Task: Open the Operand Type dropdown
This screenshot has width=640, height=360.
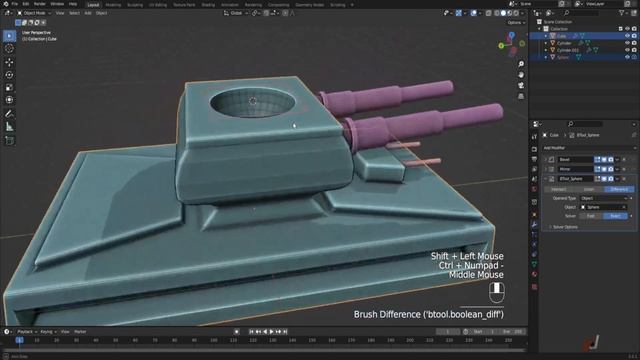Action: (604, 198)
